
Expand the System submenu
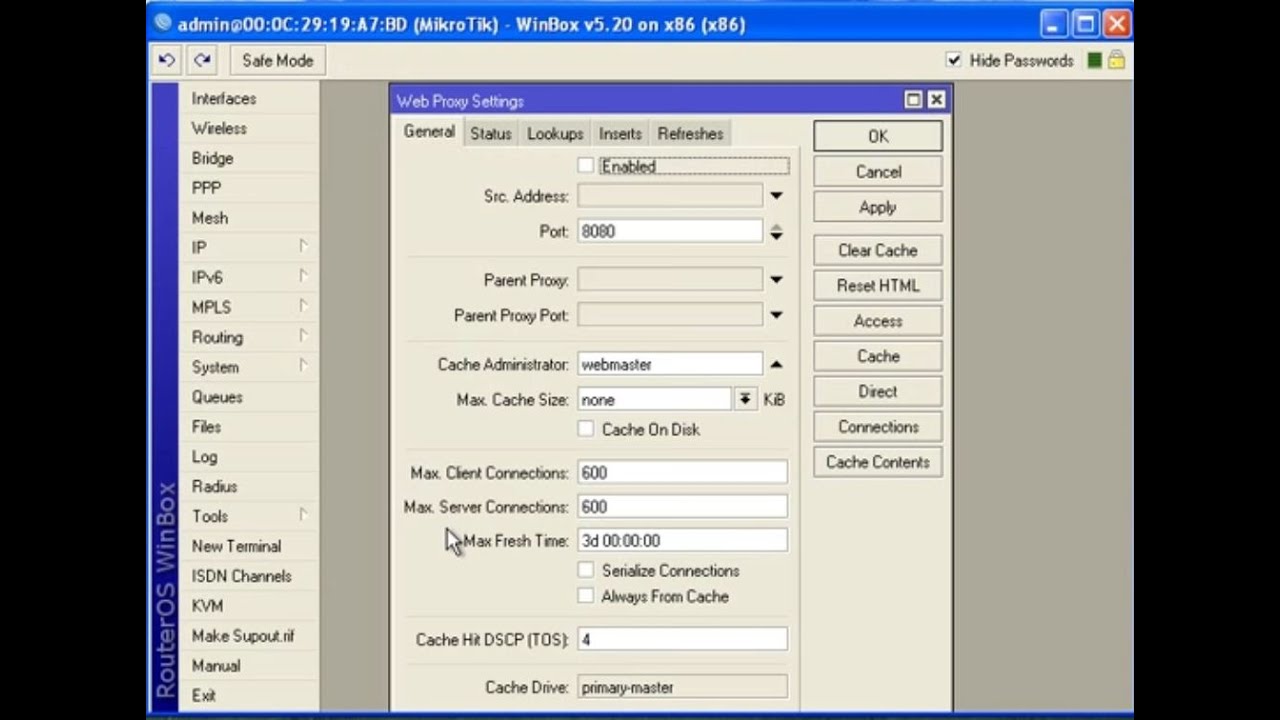[303, 367]
